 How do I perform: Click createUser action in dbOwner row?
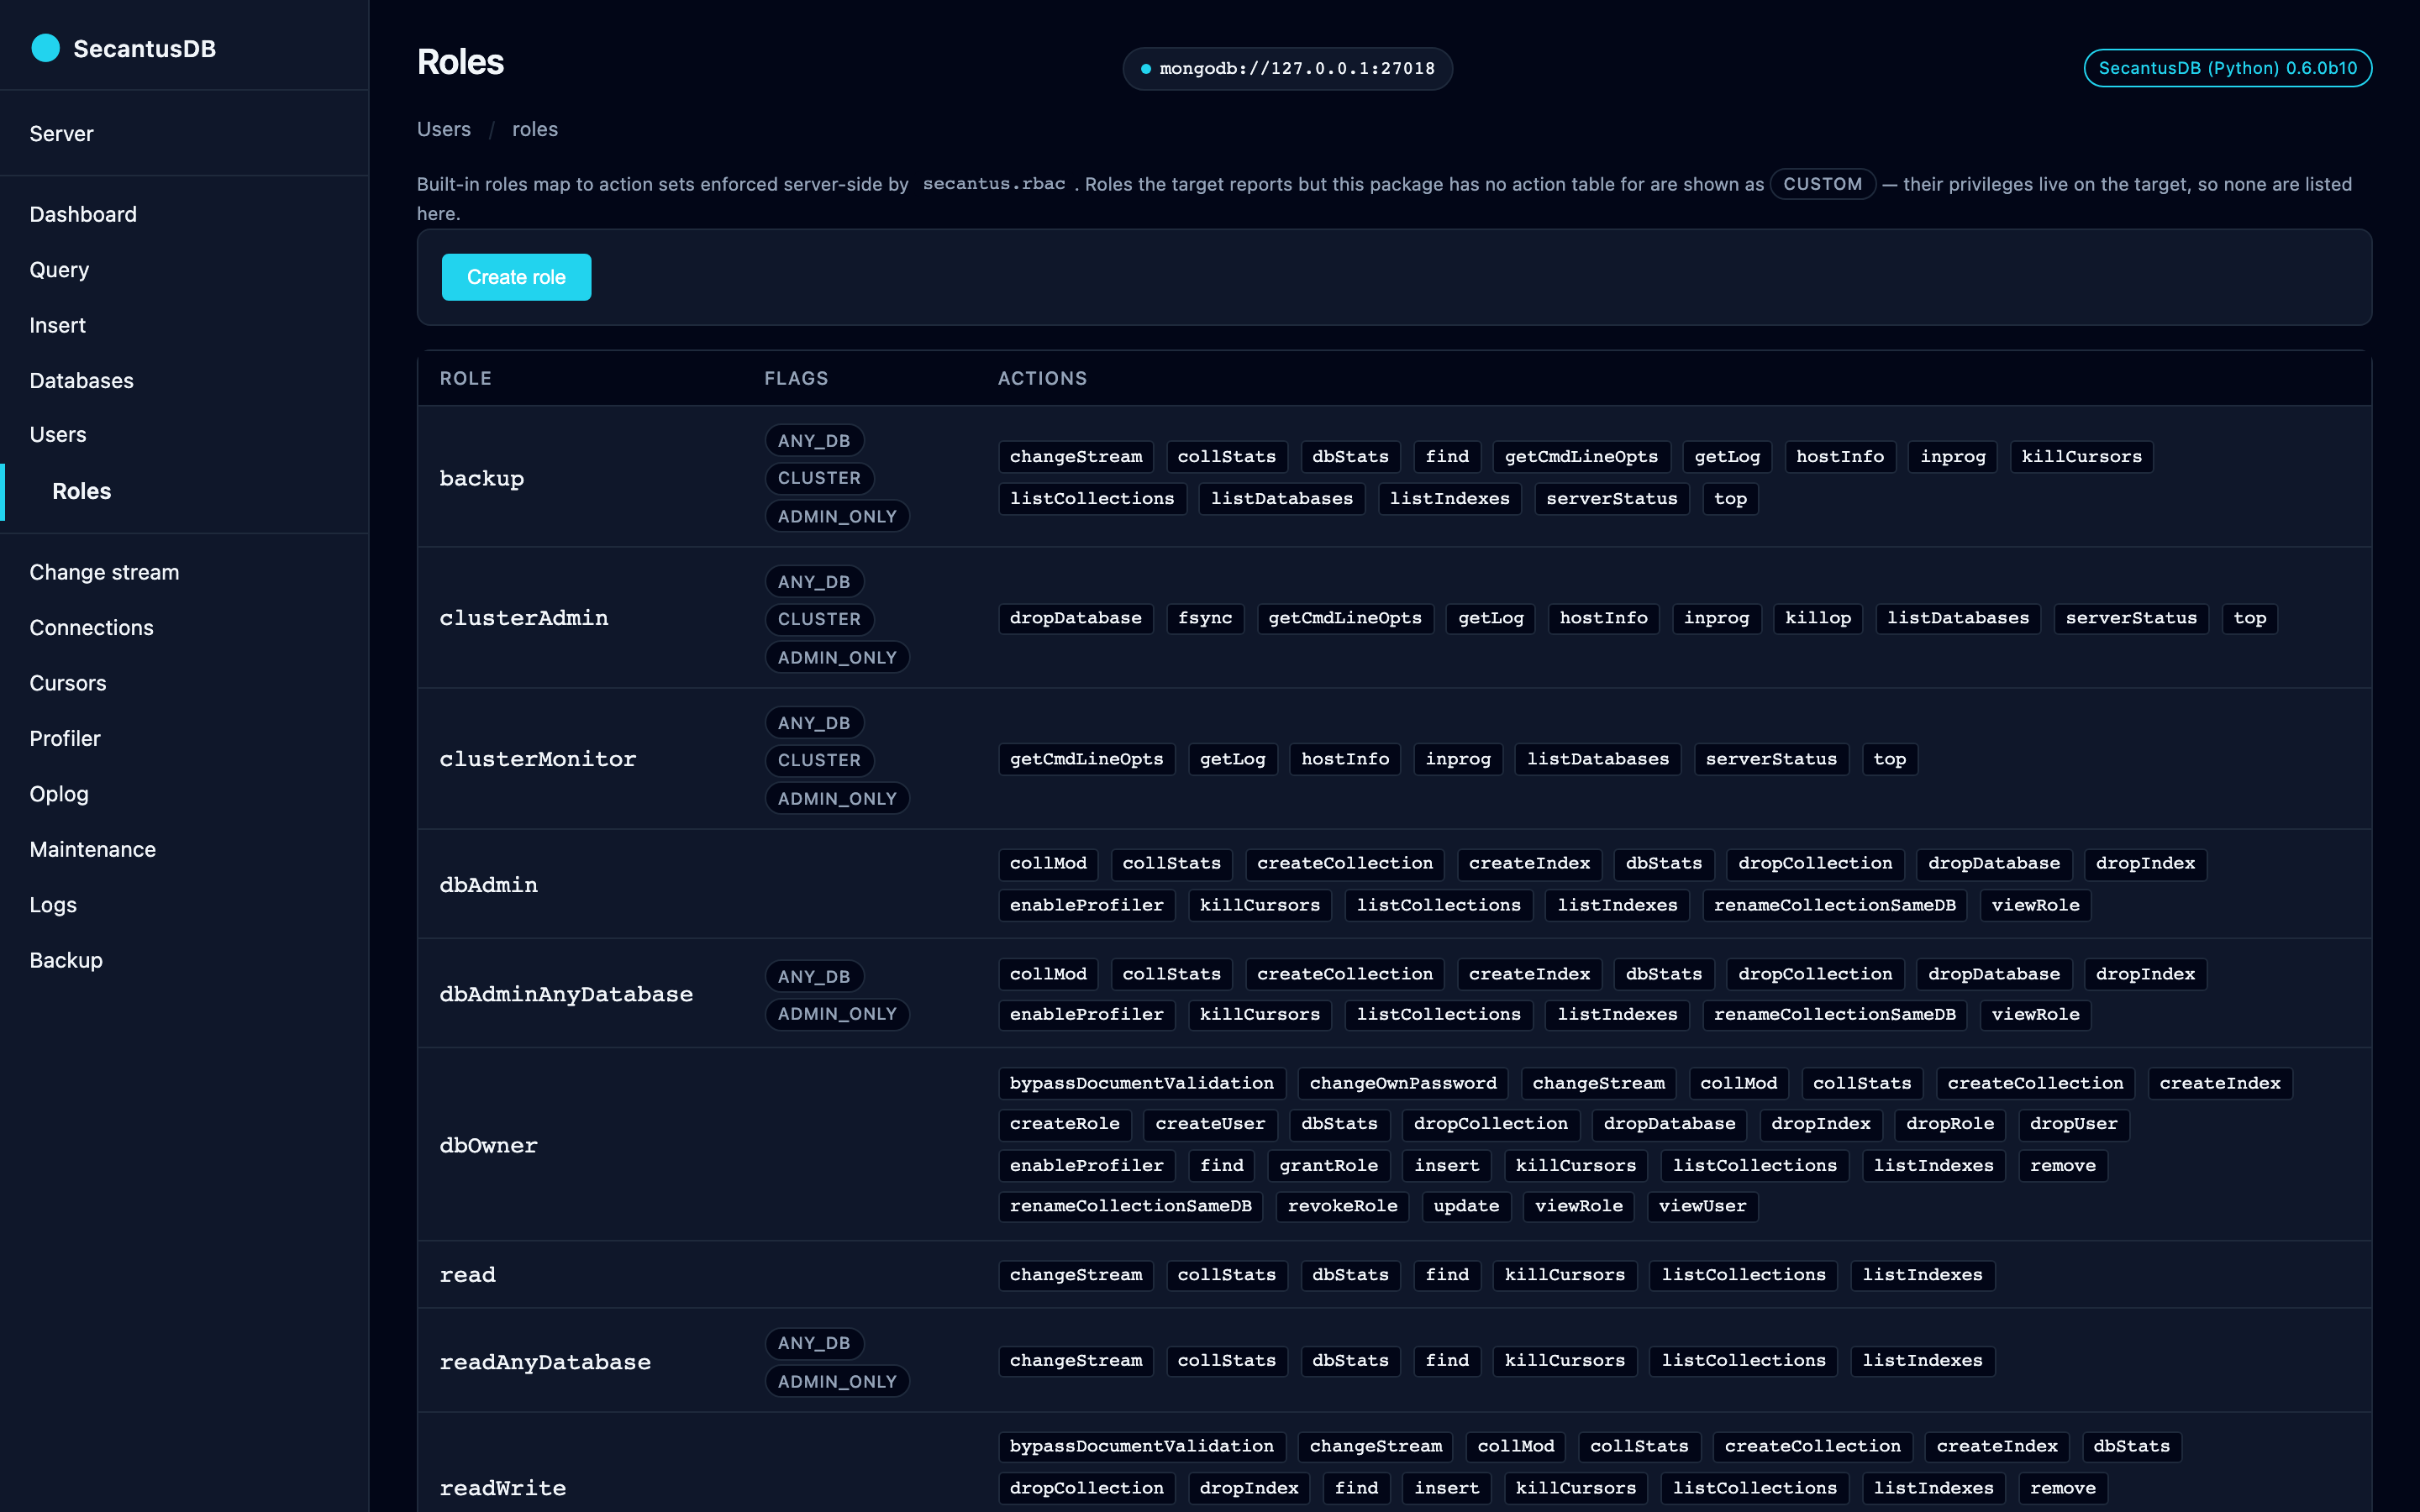(x=1210, y=1124)
